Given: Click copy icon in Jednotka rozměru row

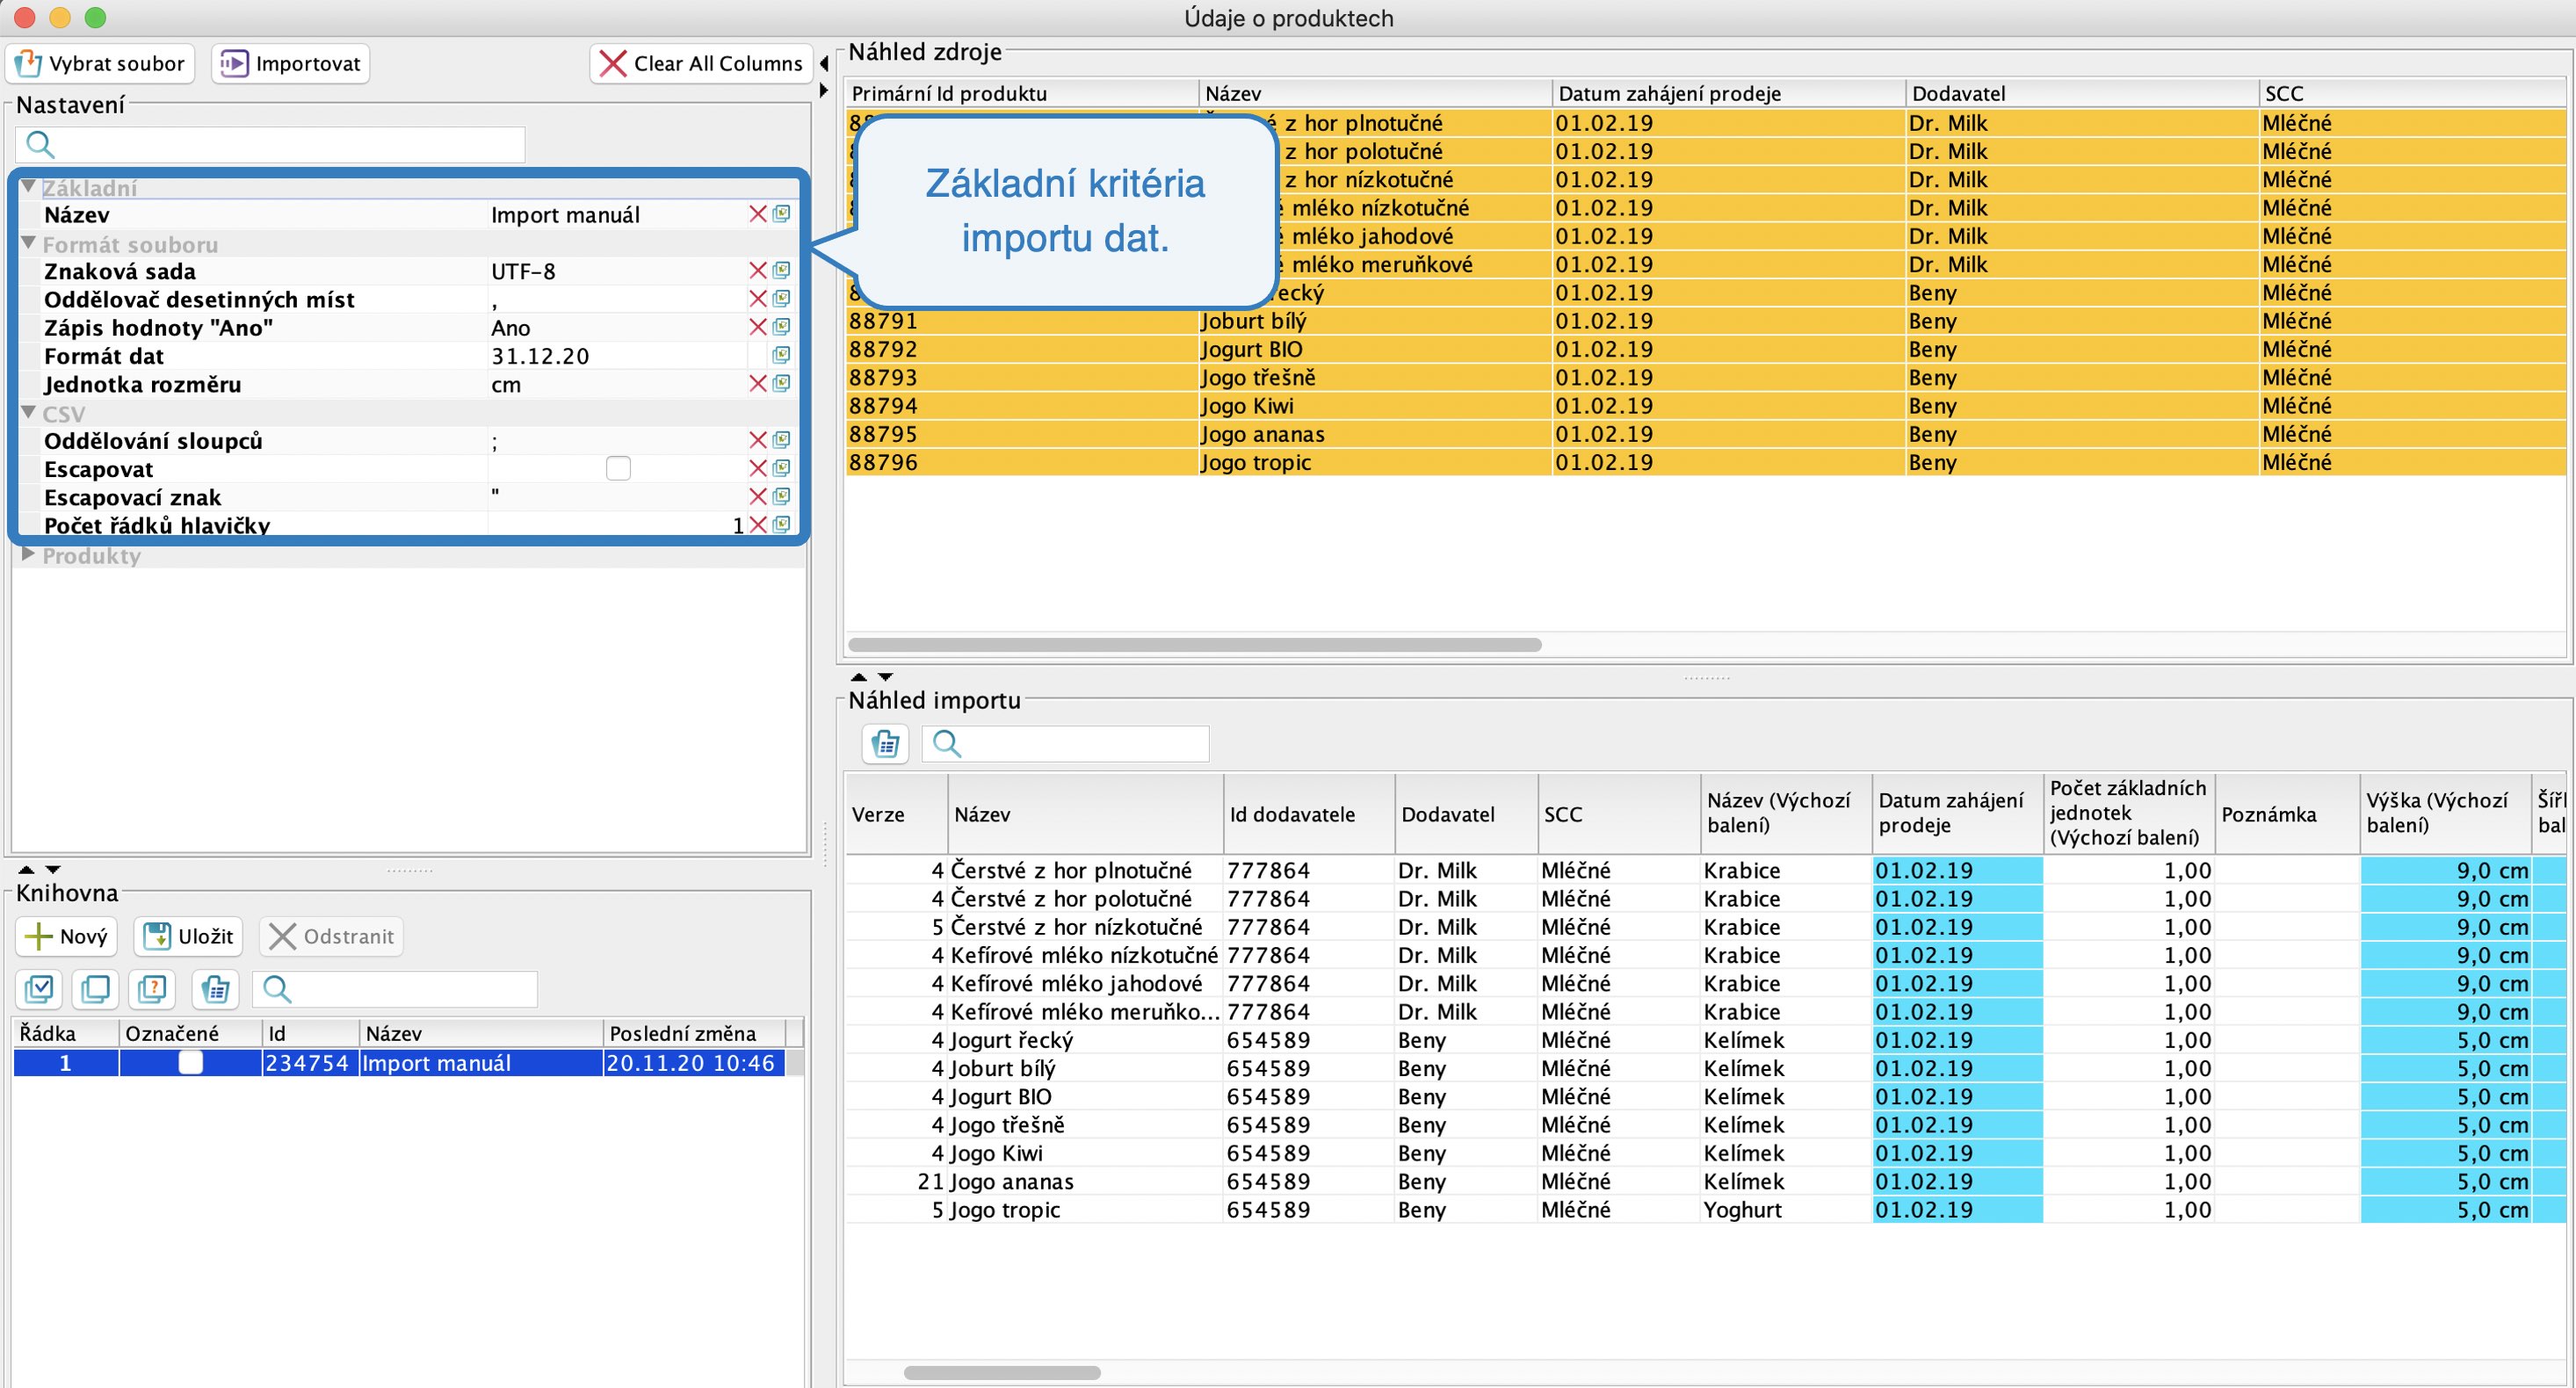Looking at the screenshot, I should point(782,384).
